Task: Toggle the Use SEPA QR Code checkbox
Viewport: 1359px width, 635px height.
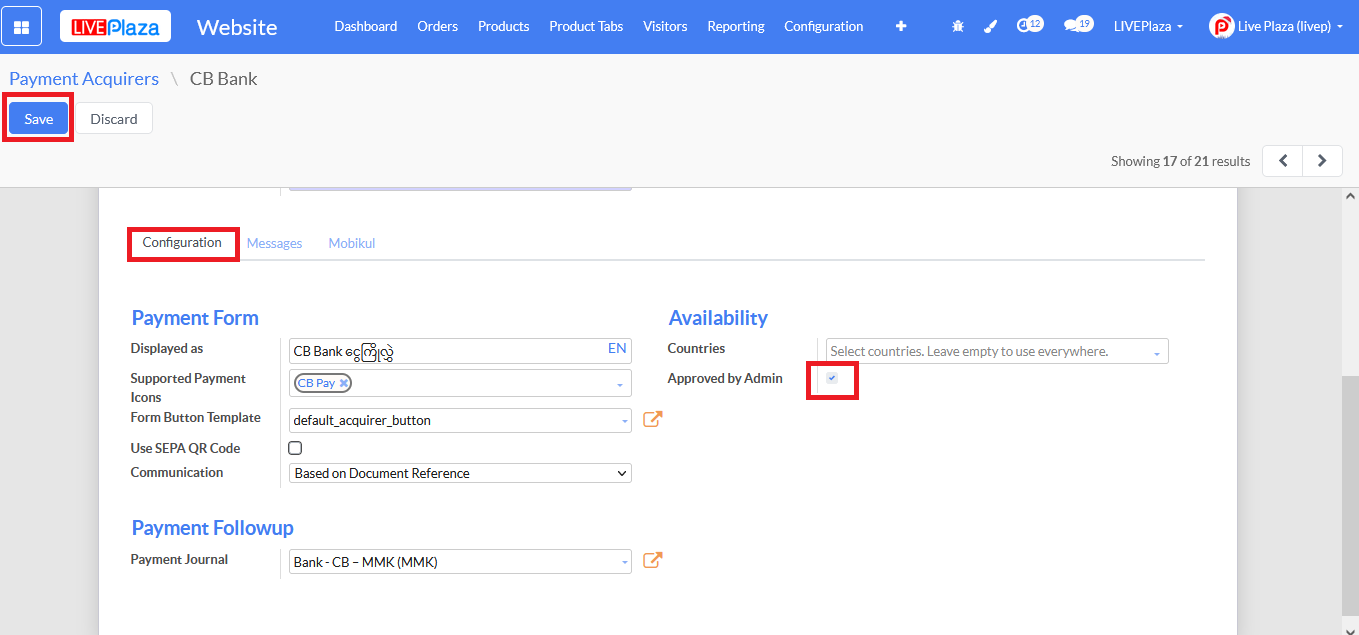Action: coord(295,448)
